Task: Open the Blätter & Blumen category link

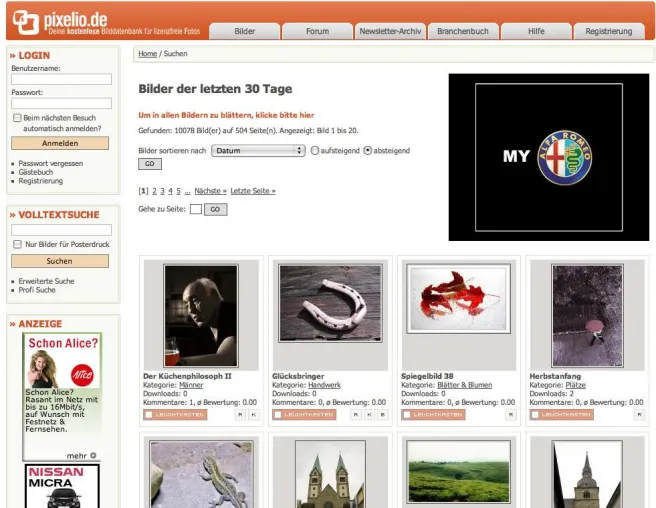Action: point(464,385)
